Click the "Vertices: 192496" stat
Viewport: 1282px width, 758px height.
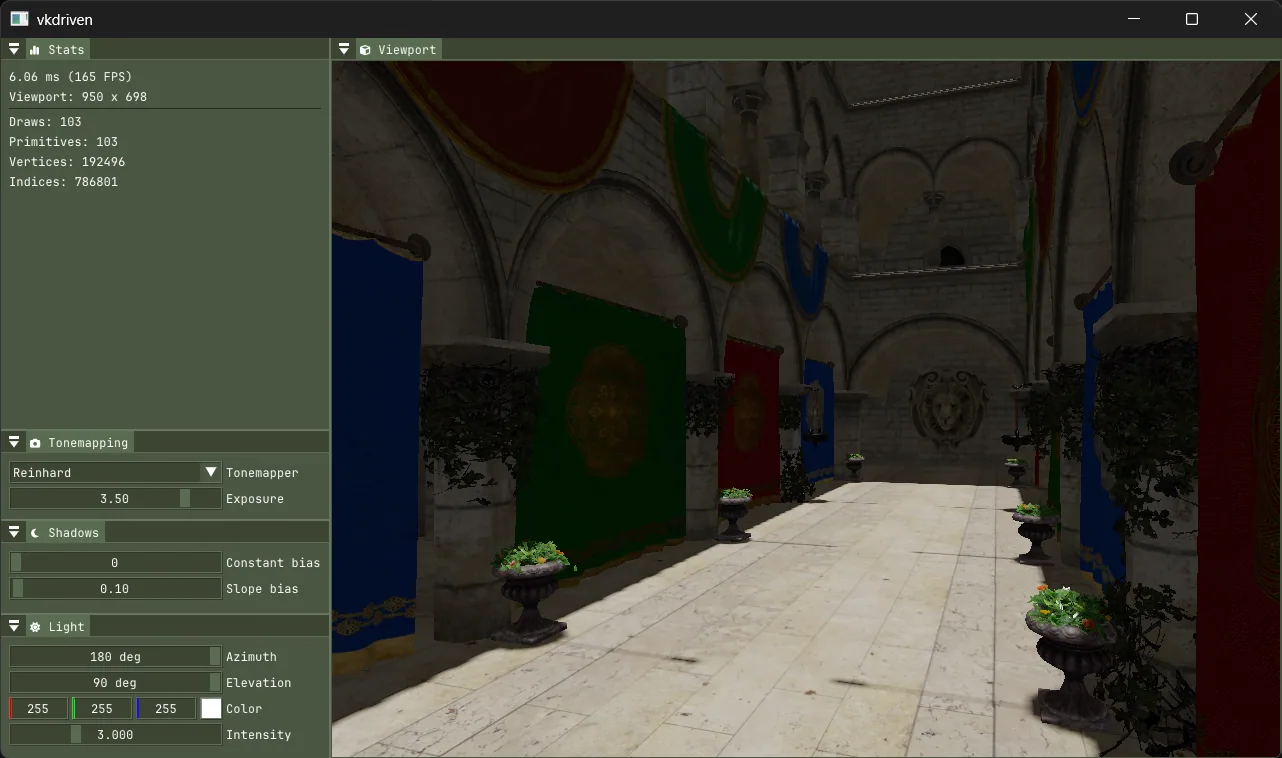tap(67, 161)
